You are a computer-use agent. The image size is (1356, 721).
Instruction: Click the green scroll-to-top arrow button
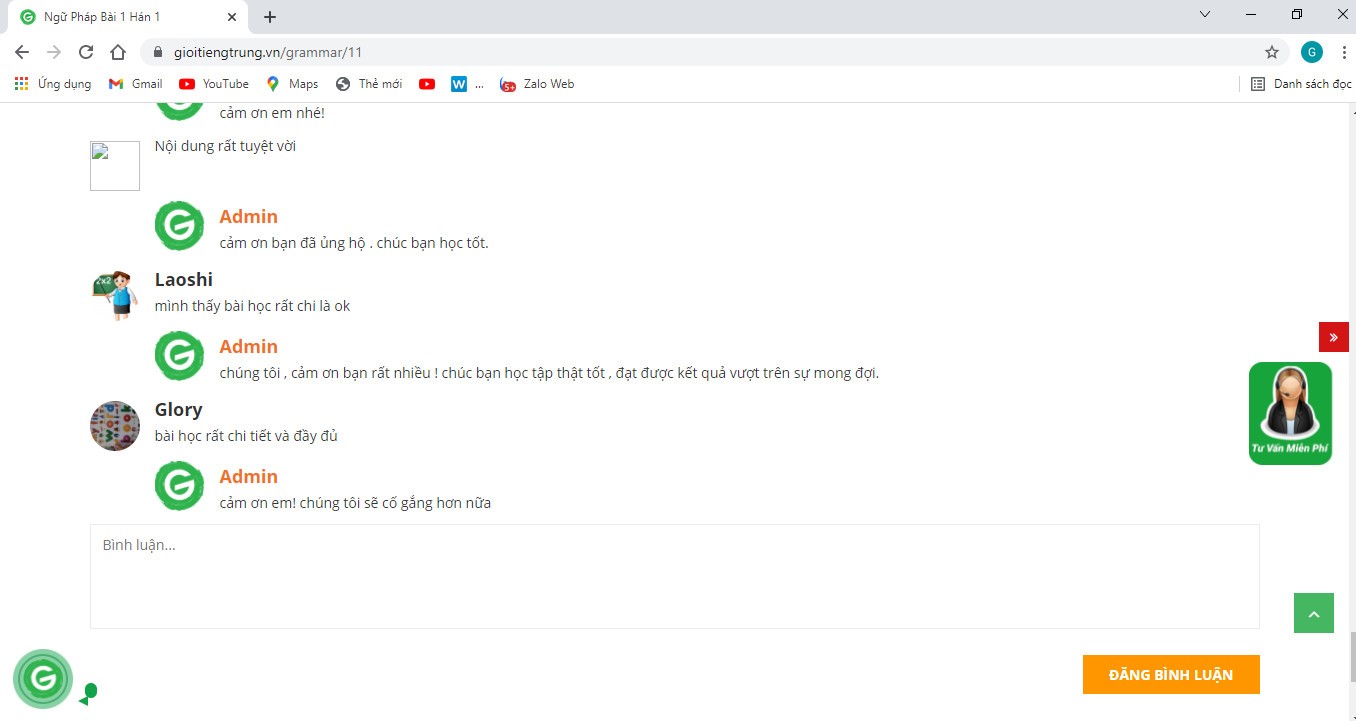pyautogui.click(x=1314, y=613)
